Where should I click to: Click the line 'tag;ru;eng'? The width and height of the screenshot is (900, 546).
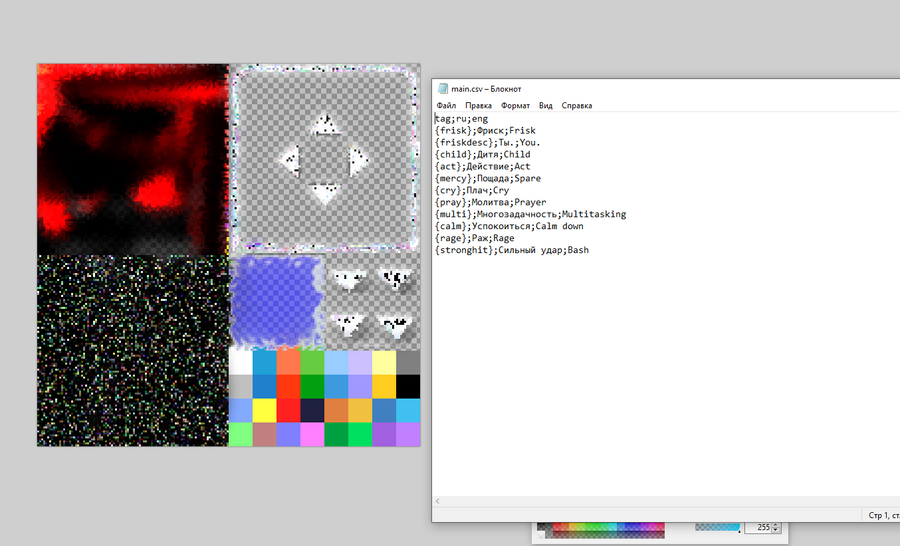tap(461, 119)
